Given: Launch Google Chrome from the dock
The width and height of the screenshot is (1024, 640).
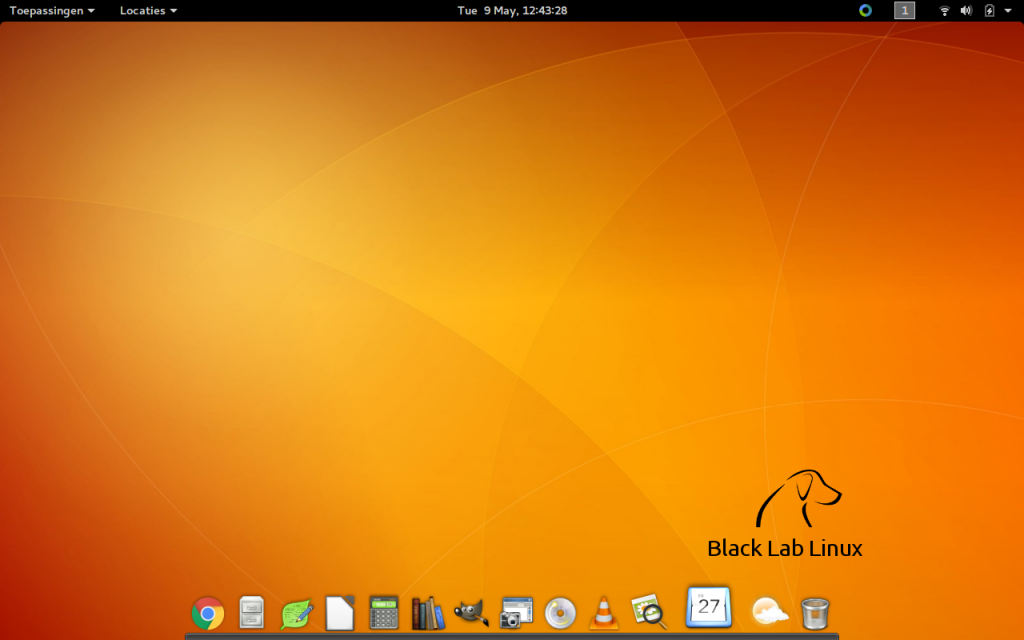Looking at the screenshot, I should [208, 612].
